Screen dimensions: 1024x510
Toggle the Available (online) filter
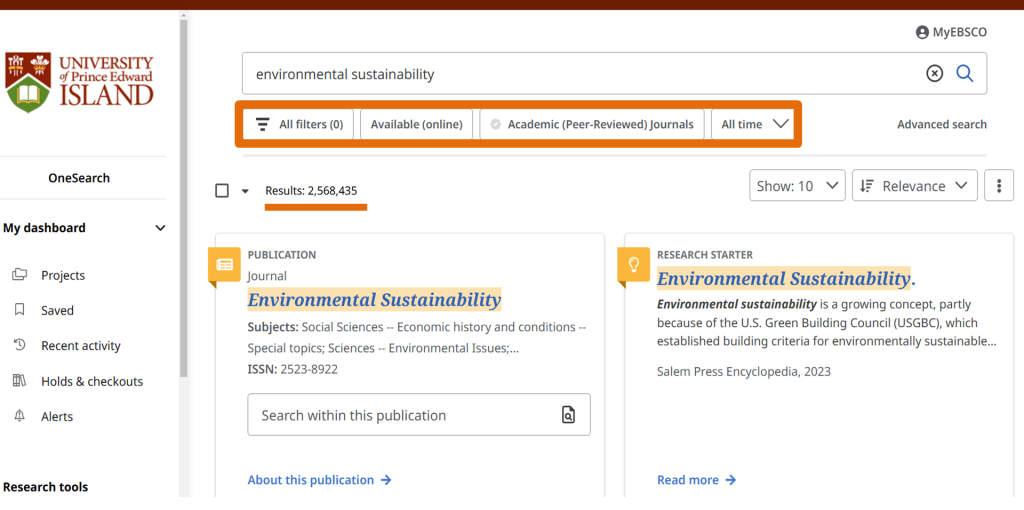tap(417, 124)
